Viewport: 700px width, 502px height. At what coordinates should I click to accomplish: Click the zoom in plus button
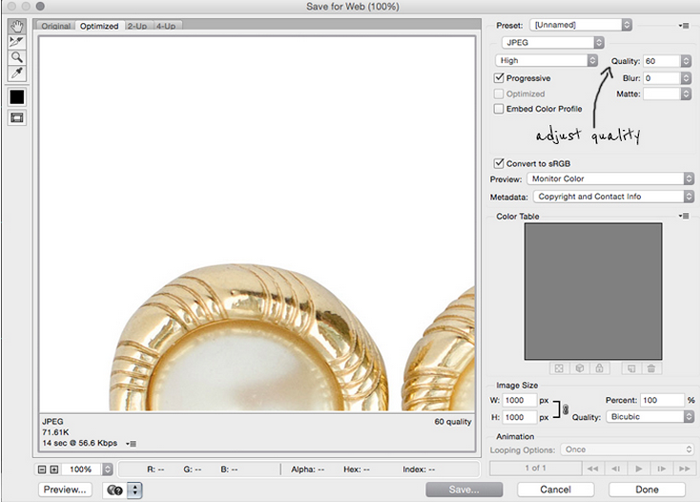pos(54,469)
